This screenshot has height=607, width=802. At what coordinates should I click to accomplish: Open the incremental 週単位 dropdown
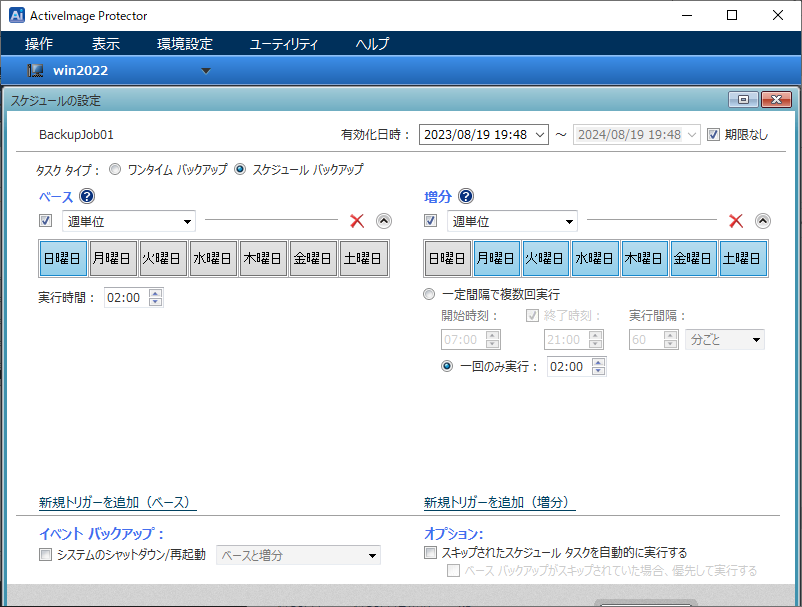513,221
